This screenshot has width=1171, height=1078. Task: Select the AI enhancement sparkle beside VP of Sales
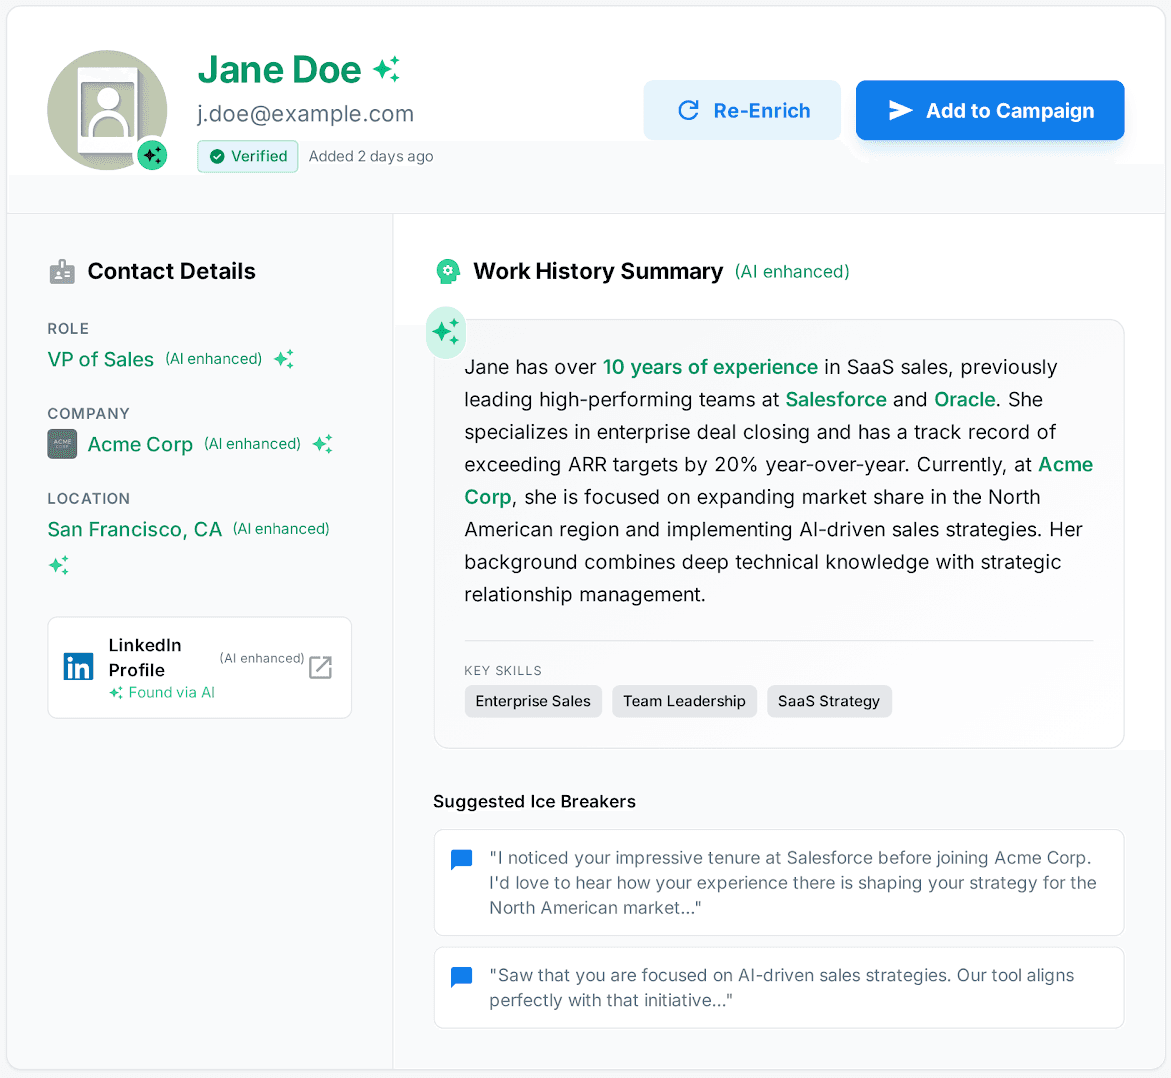(283, 359)
